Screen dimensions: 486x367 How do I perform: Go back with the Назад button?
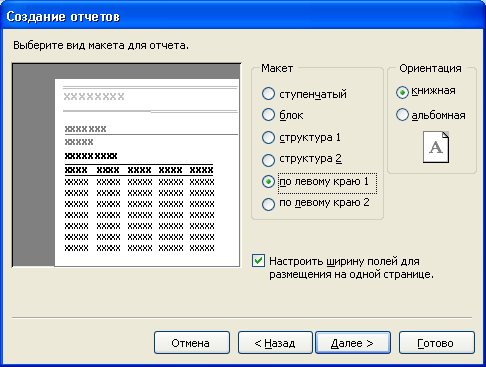(x=275, y=342)
